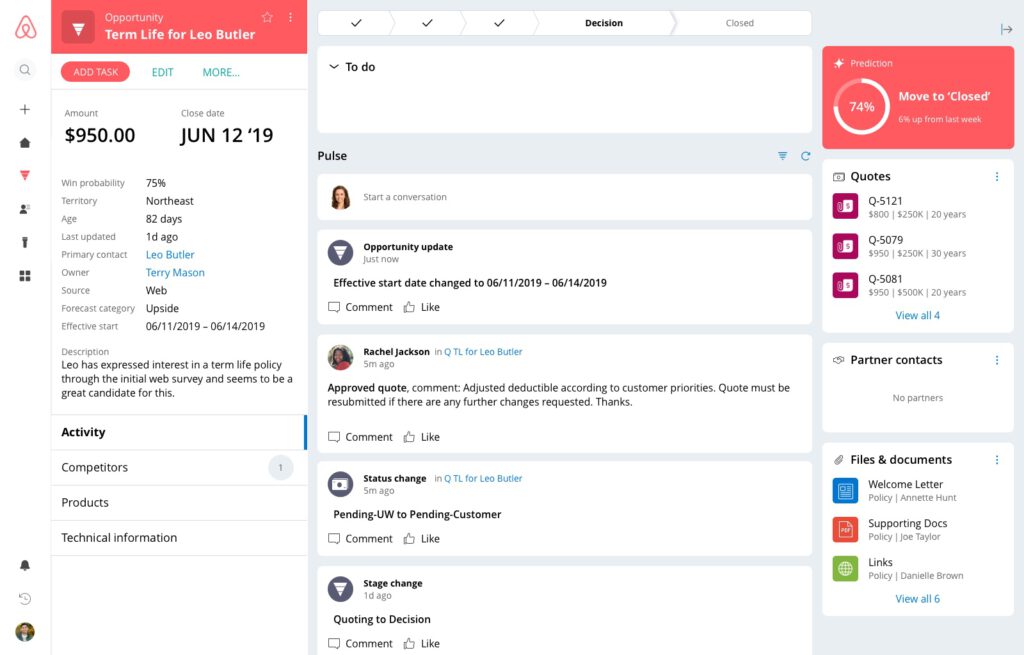This screenshot has height=655, width=1024.
Task: Open Q TL for Leo Butler link in Rachel's post
Action: [483, 351]
